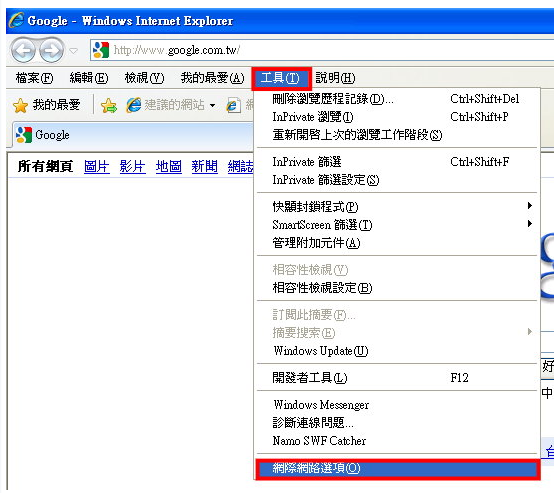Click the Back navigation arrow button
The width and height of the screenshot is (559, 493).
(24, 51)
